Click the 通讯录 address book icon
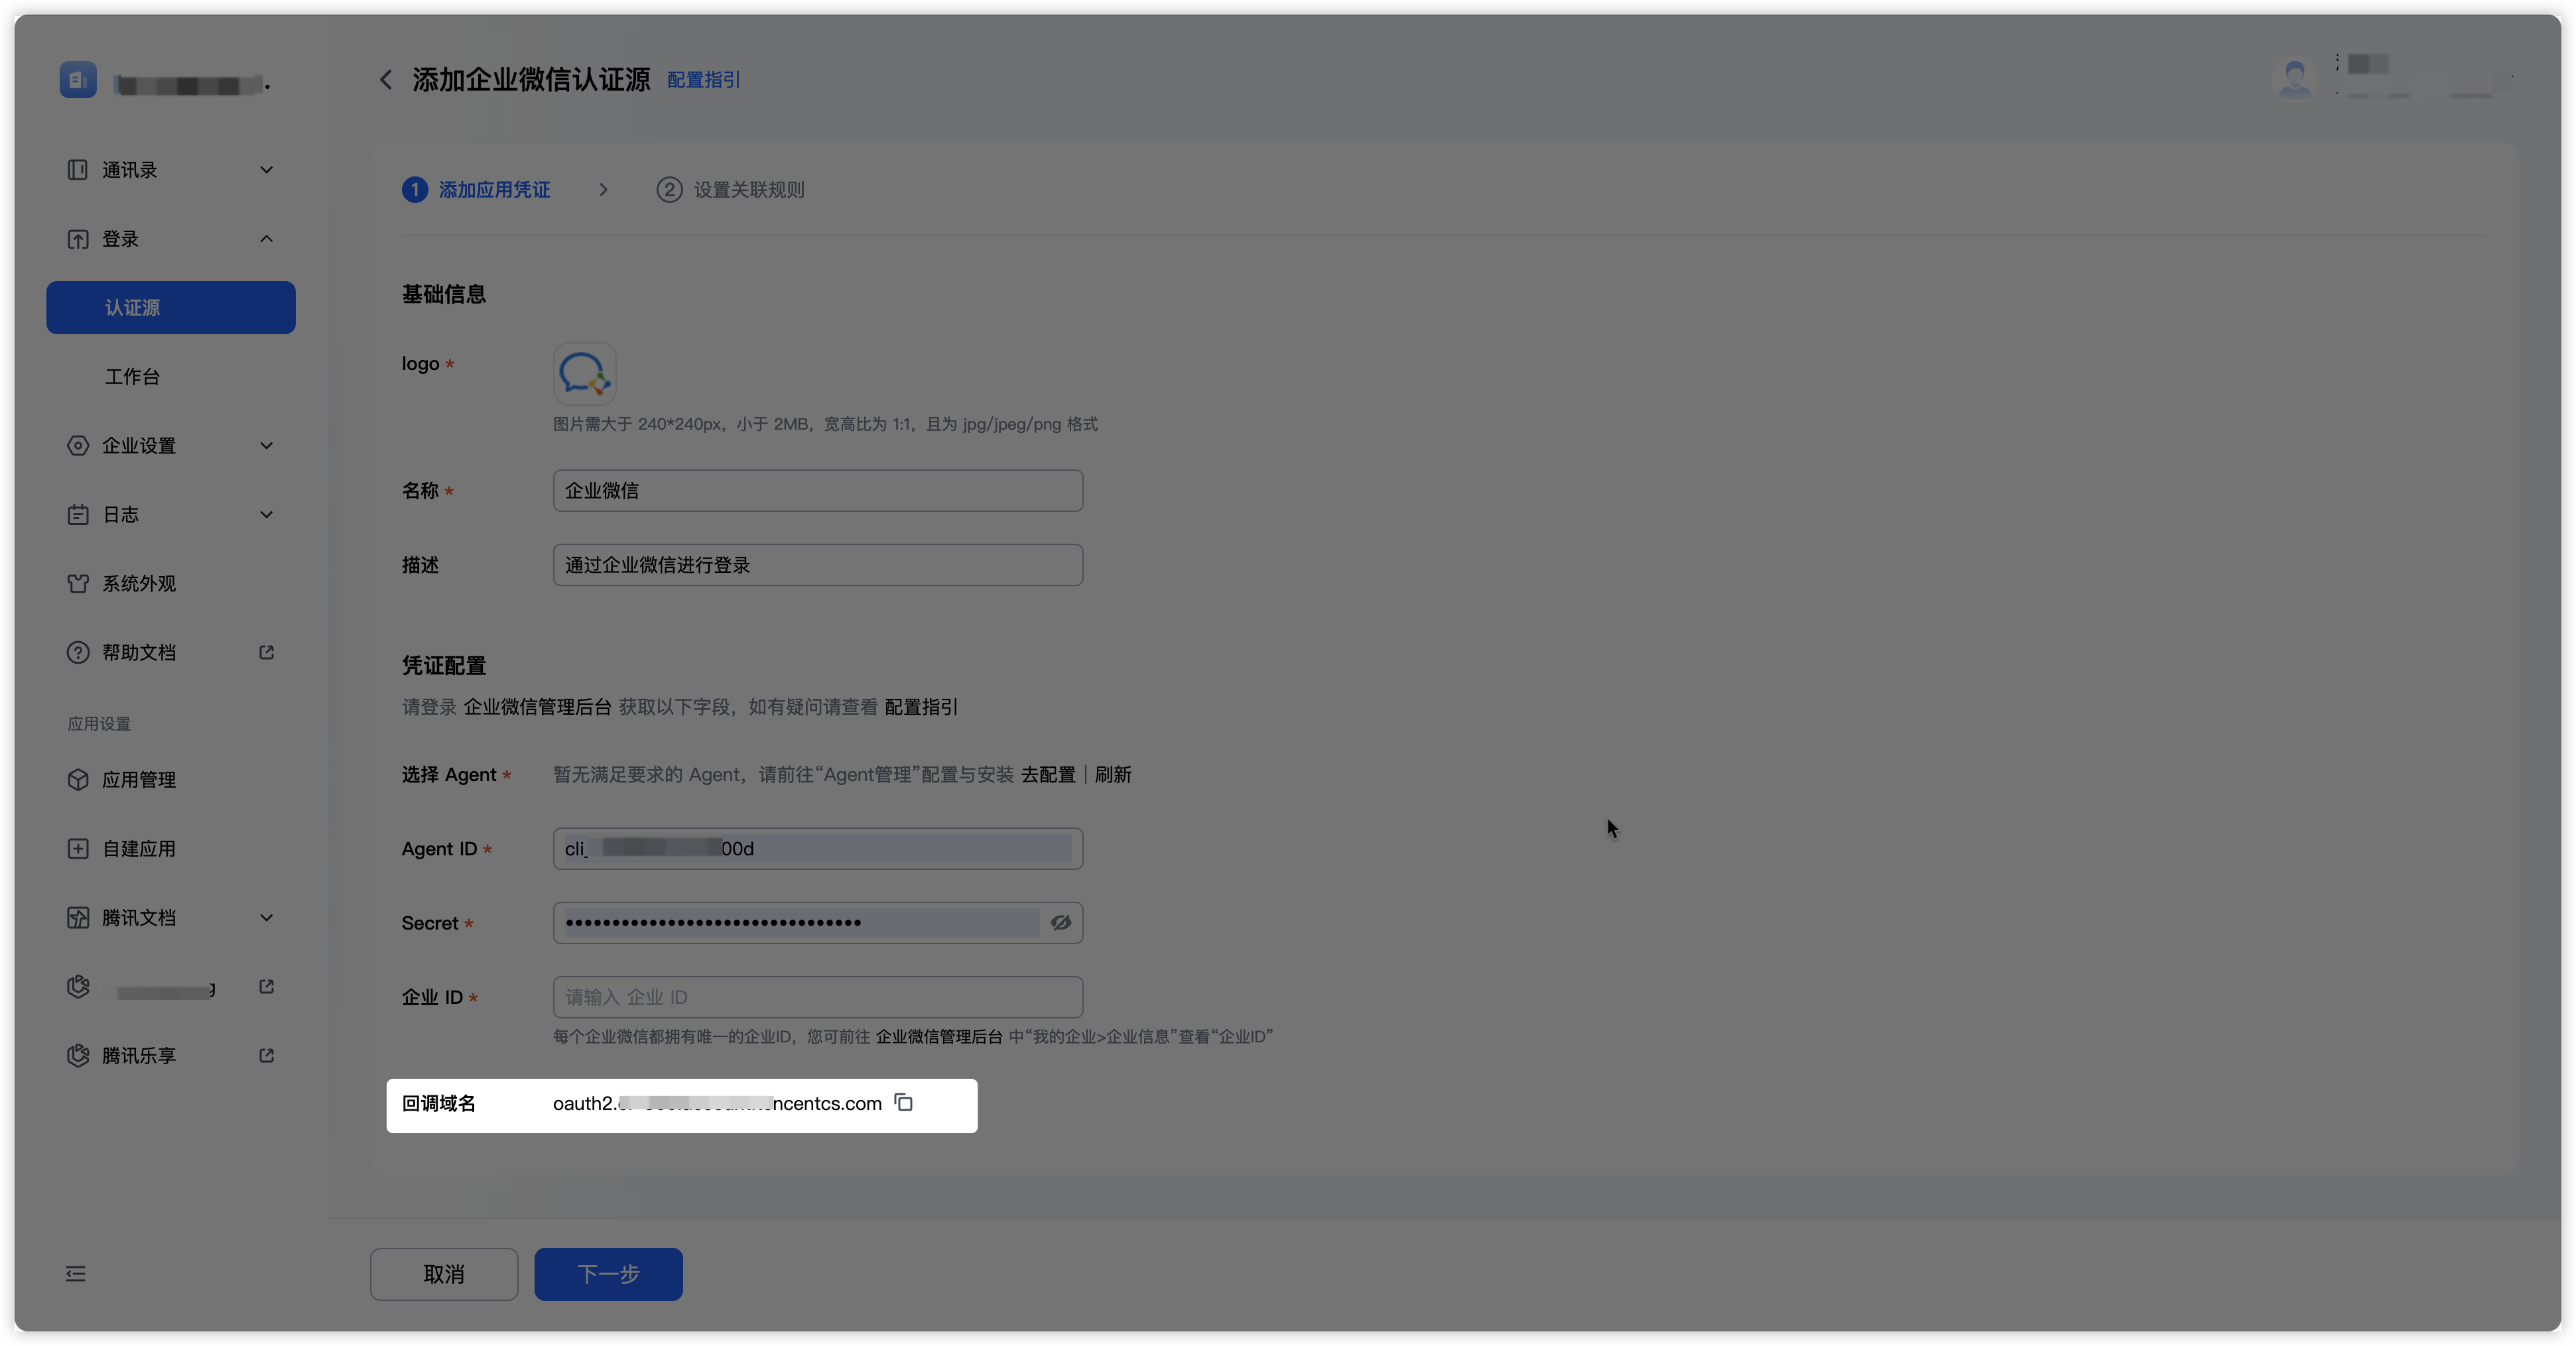Viewport: 2576px width, 1346px height. click(78, 170)
